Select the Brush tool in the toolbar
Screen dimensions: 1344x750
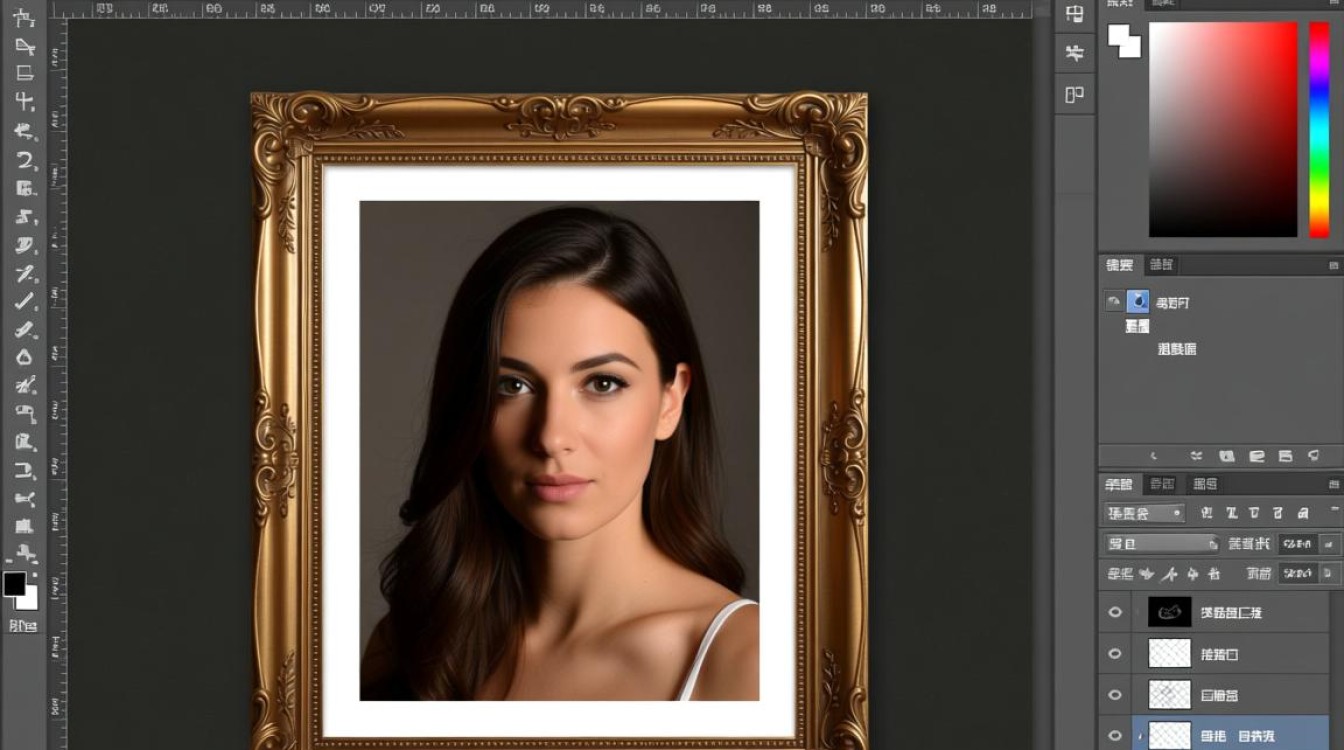pyautogui.click(x=24, y=302)
